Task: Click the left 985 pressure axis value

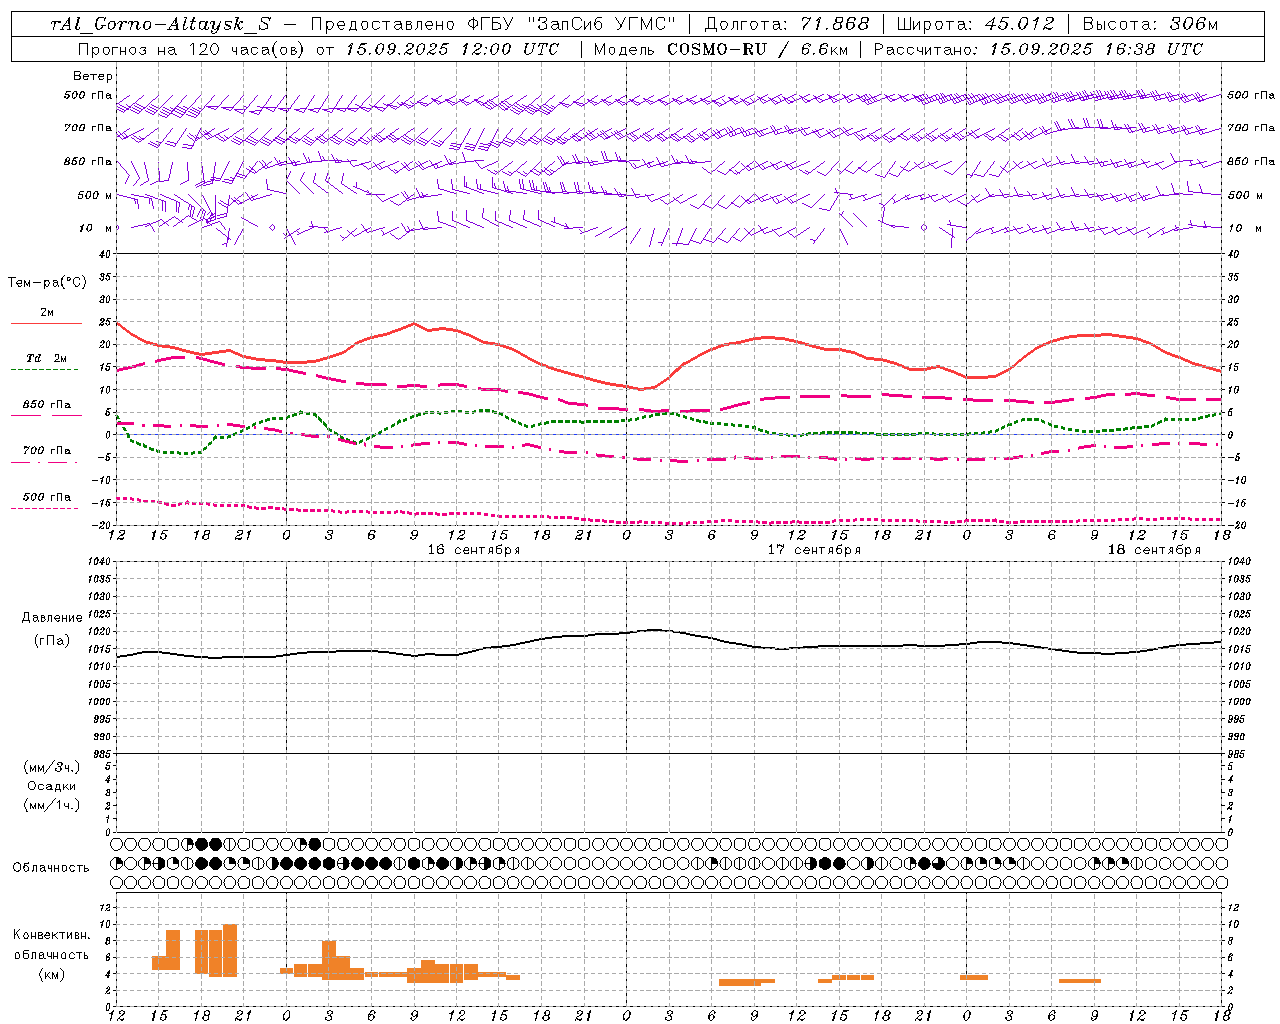Action: click(101, 754)
